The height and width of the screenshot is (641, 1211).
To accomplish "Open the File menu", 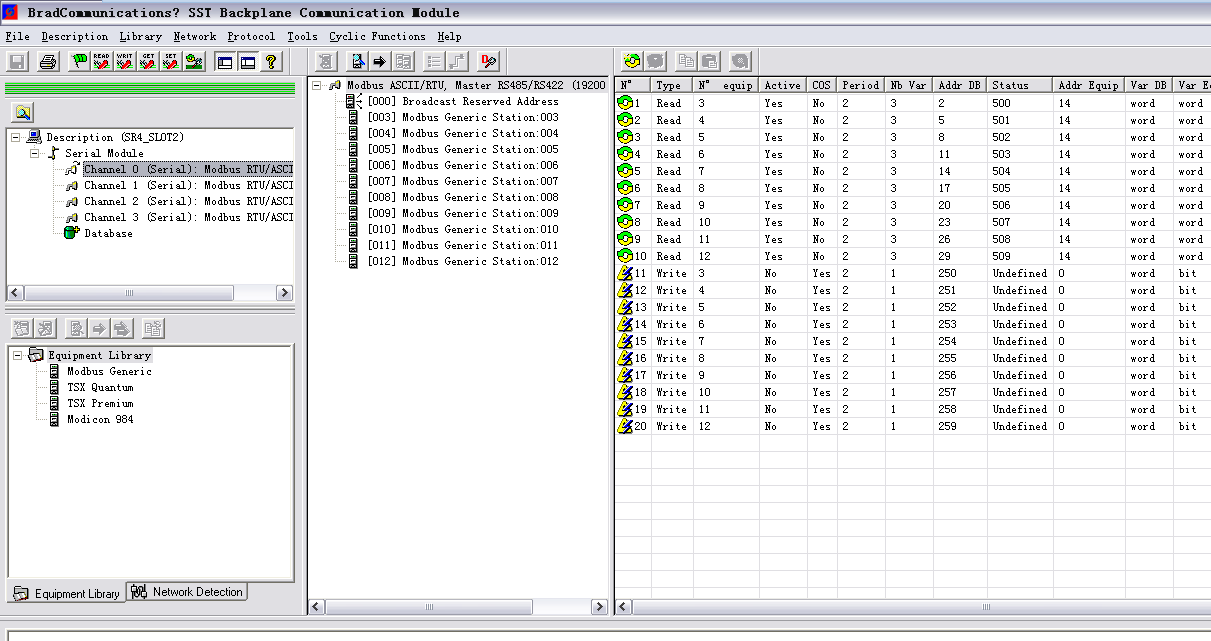I will [x=17, y=36].
